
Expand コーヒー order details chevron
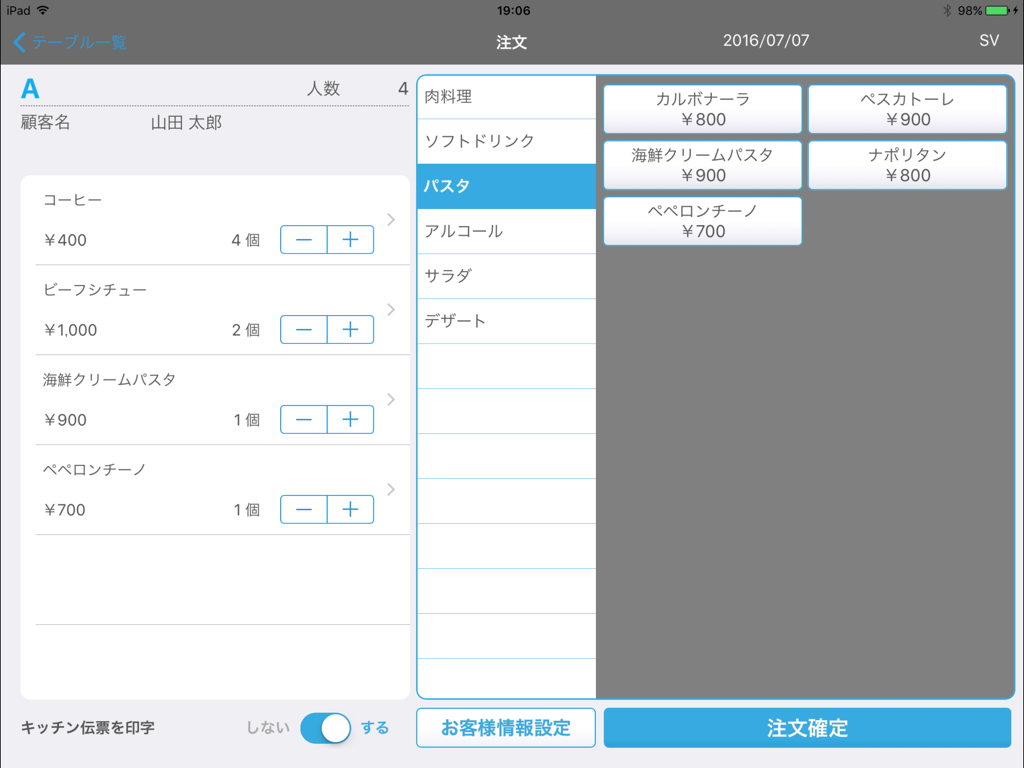(x=391, y=220)
